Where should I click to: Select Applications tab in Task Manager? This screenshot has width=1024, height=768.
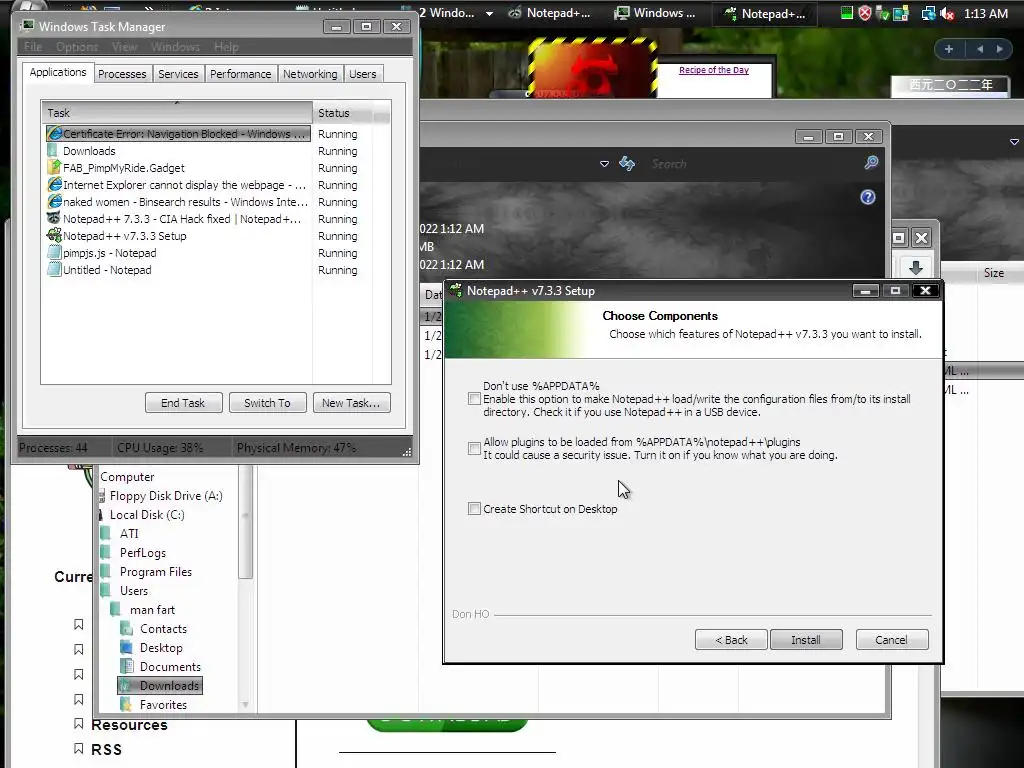point(58,72)
